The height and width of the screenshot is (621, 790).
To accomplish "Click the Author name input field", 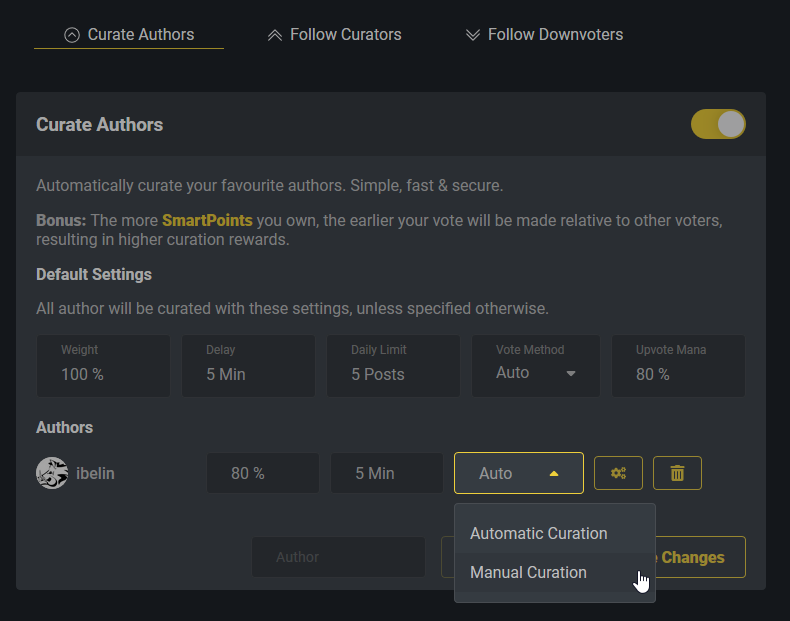I will (337, 557).
